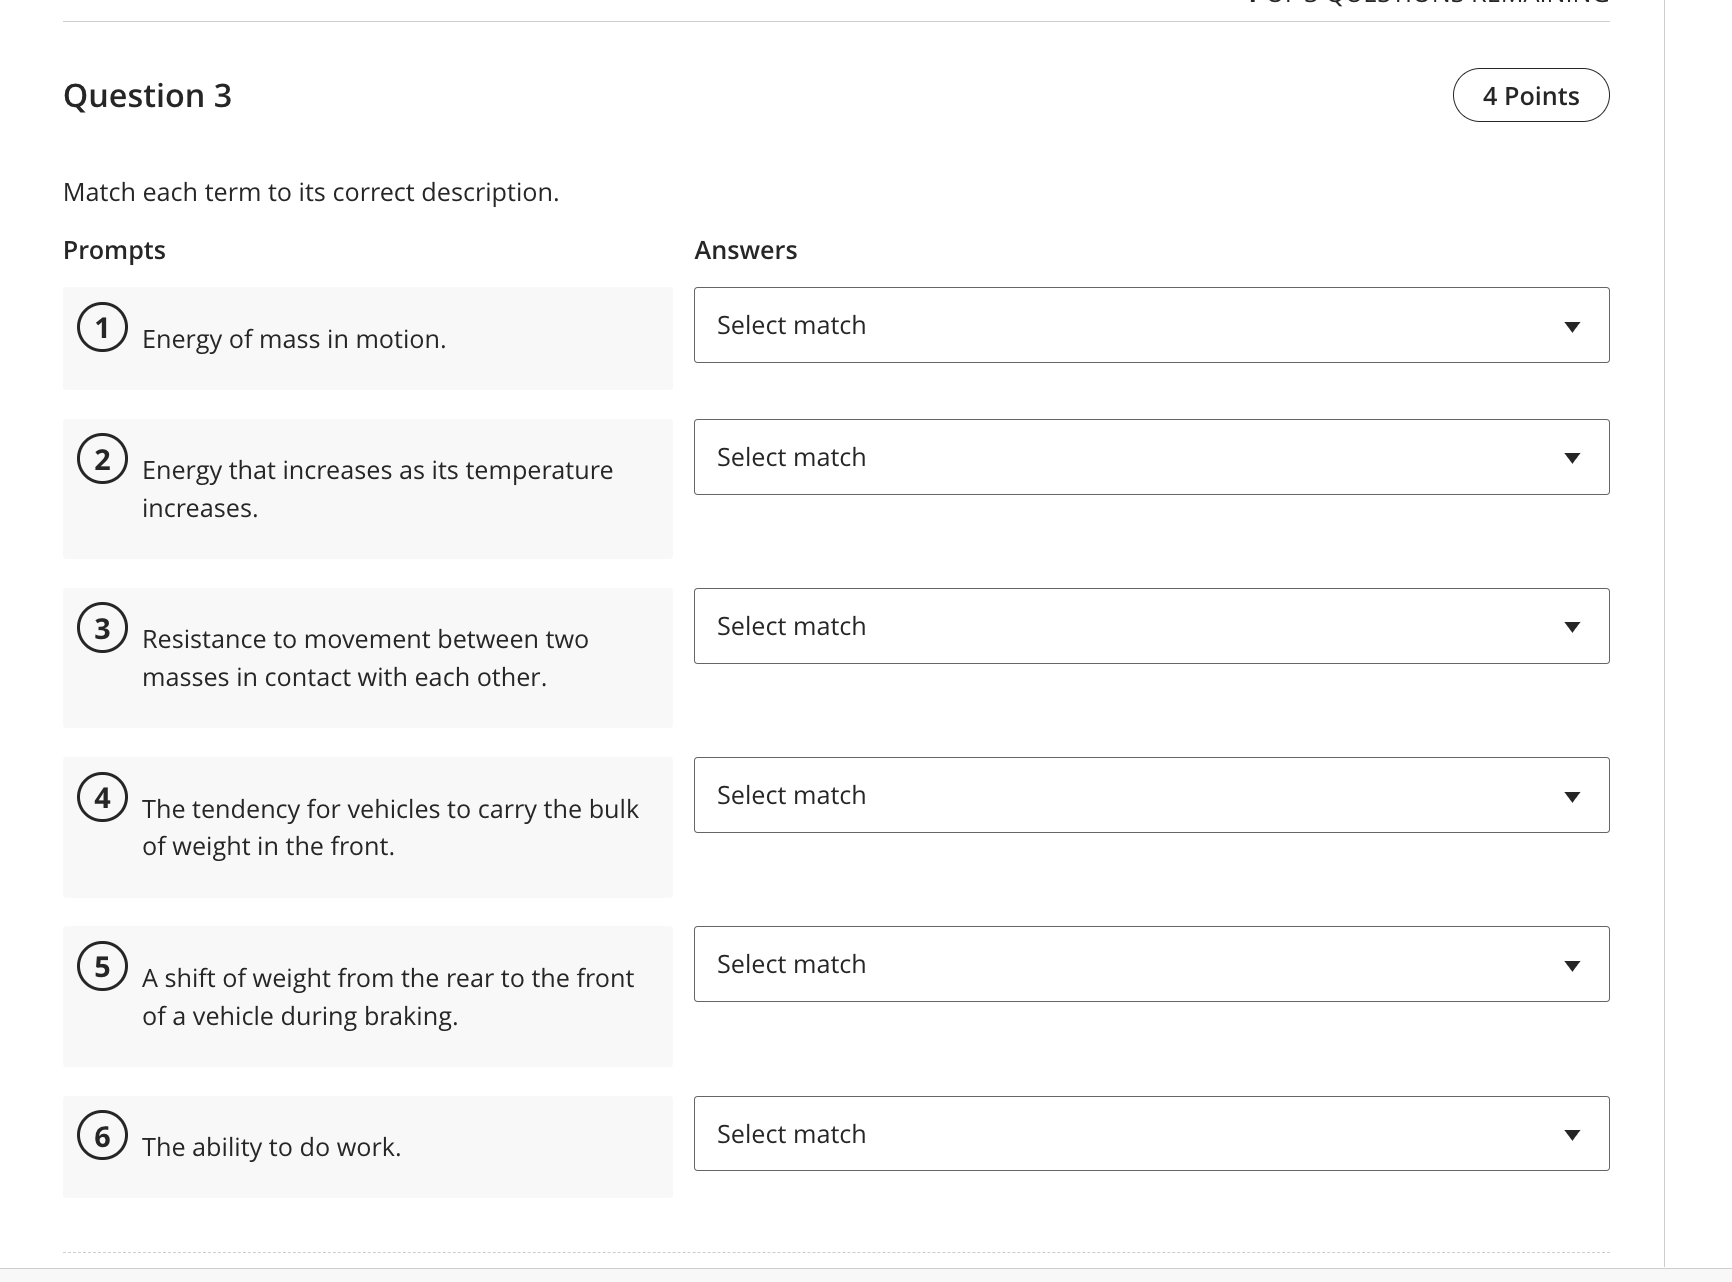Click prompt text 'Energy of mass in motion.'
Image resolution: width=1732 pixels, height=1282 pixels.
(294, 339)
